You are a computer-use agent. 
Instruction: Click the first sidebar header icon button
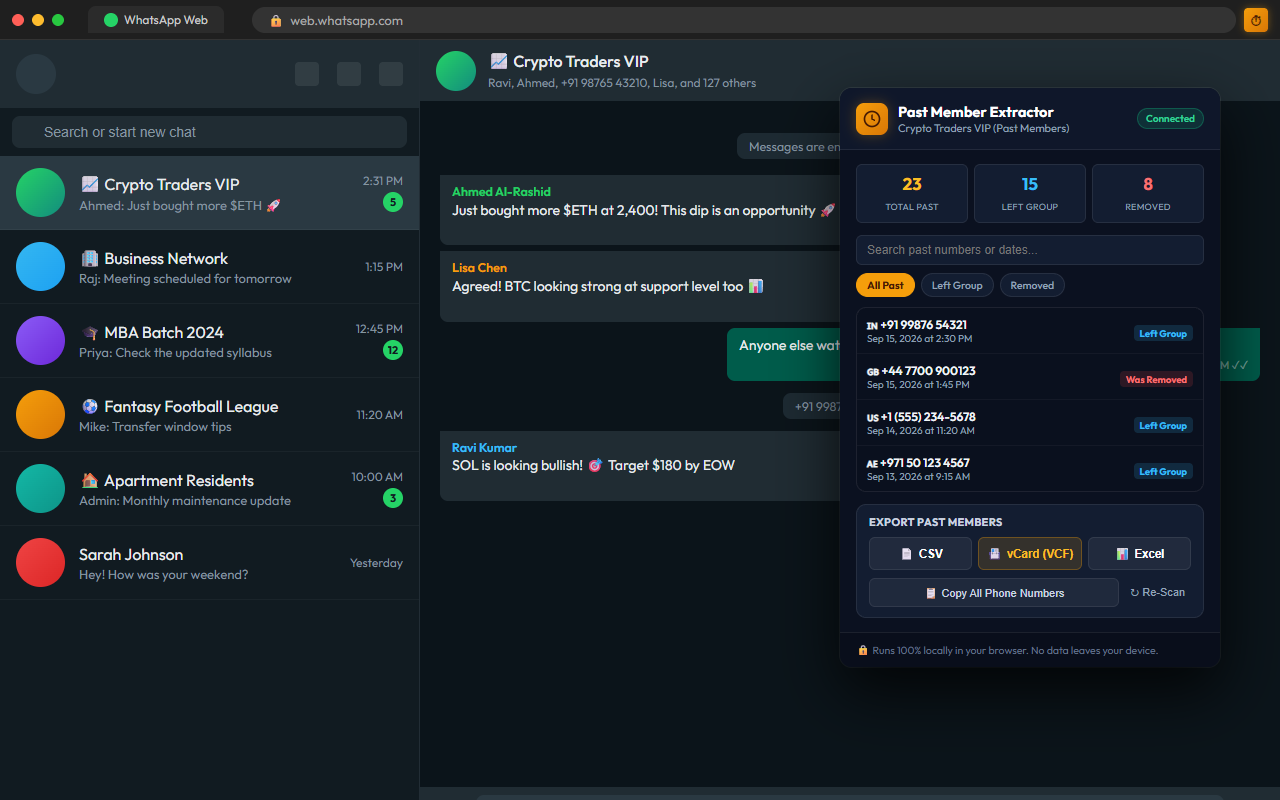click(307, 74)
